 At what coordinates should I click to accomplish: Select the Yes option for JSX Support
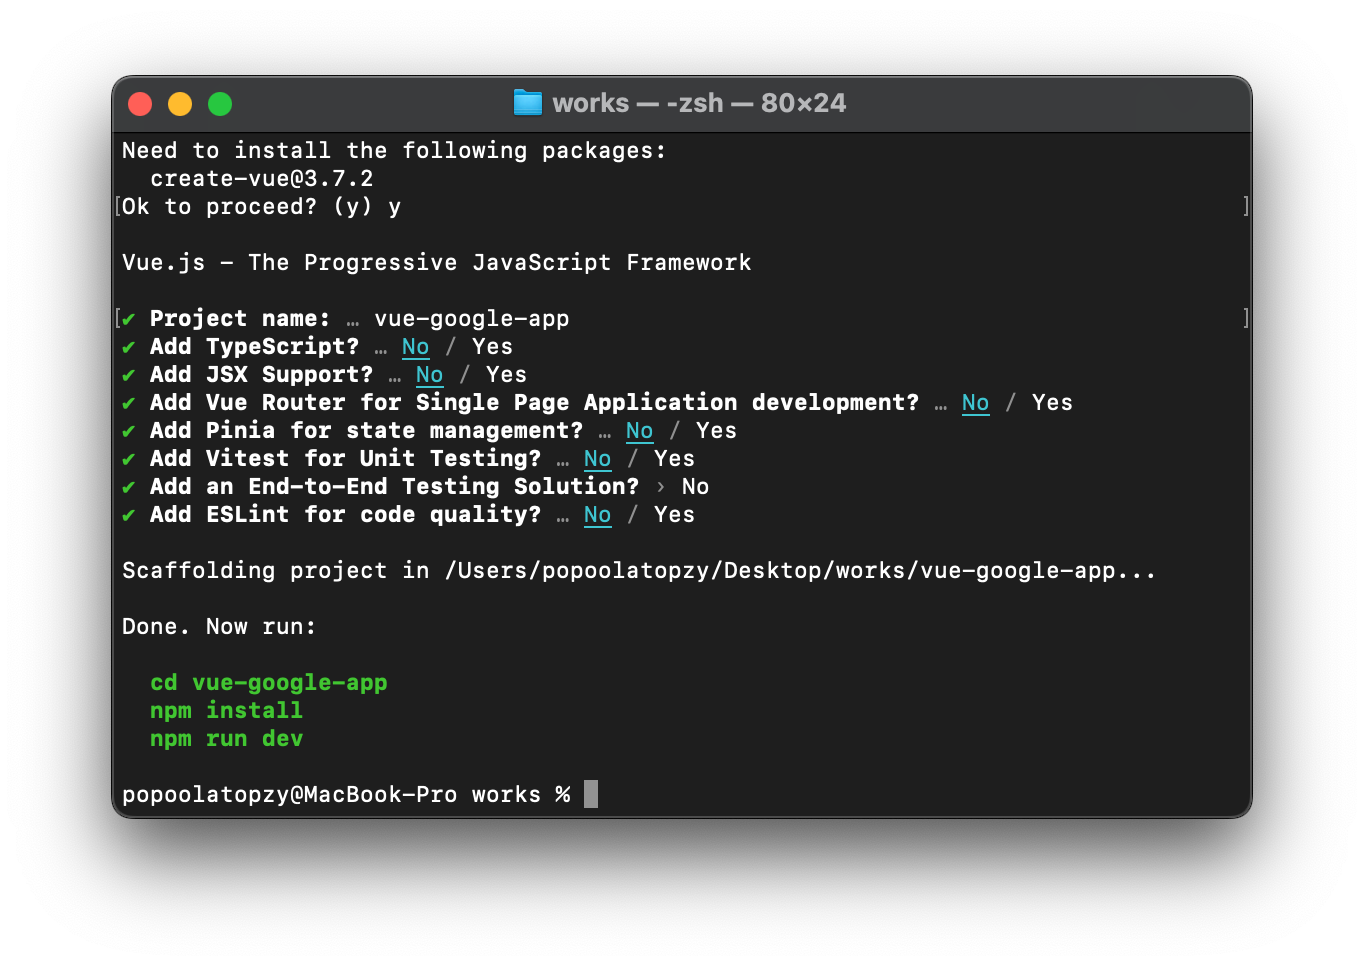pyautogui.click(x=506, y=375)
